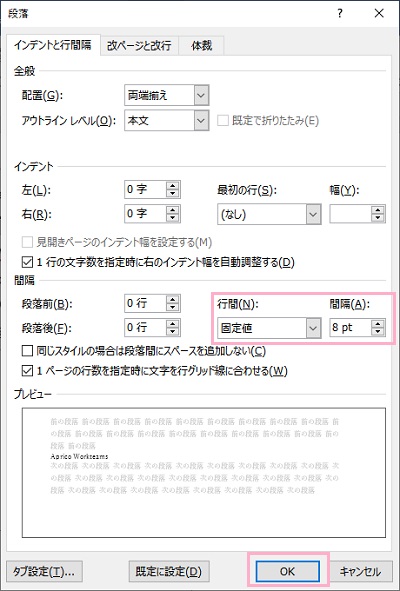The height and width of the screenshot is (591, 400).
Task: Increase the 右 indent with up arrow
Action: click(x=173, y=210)
